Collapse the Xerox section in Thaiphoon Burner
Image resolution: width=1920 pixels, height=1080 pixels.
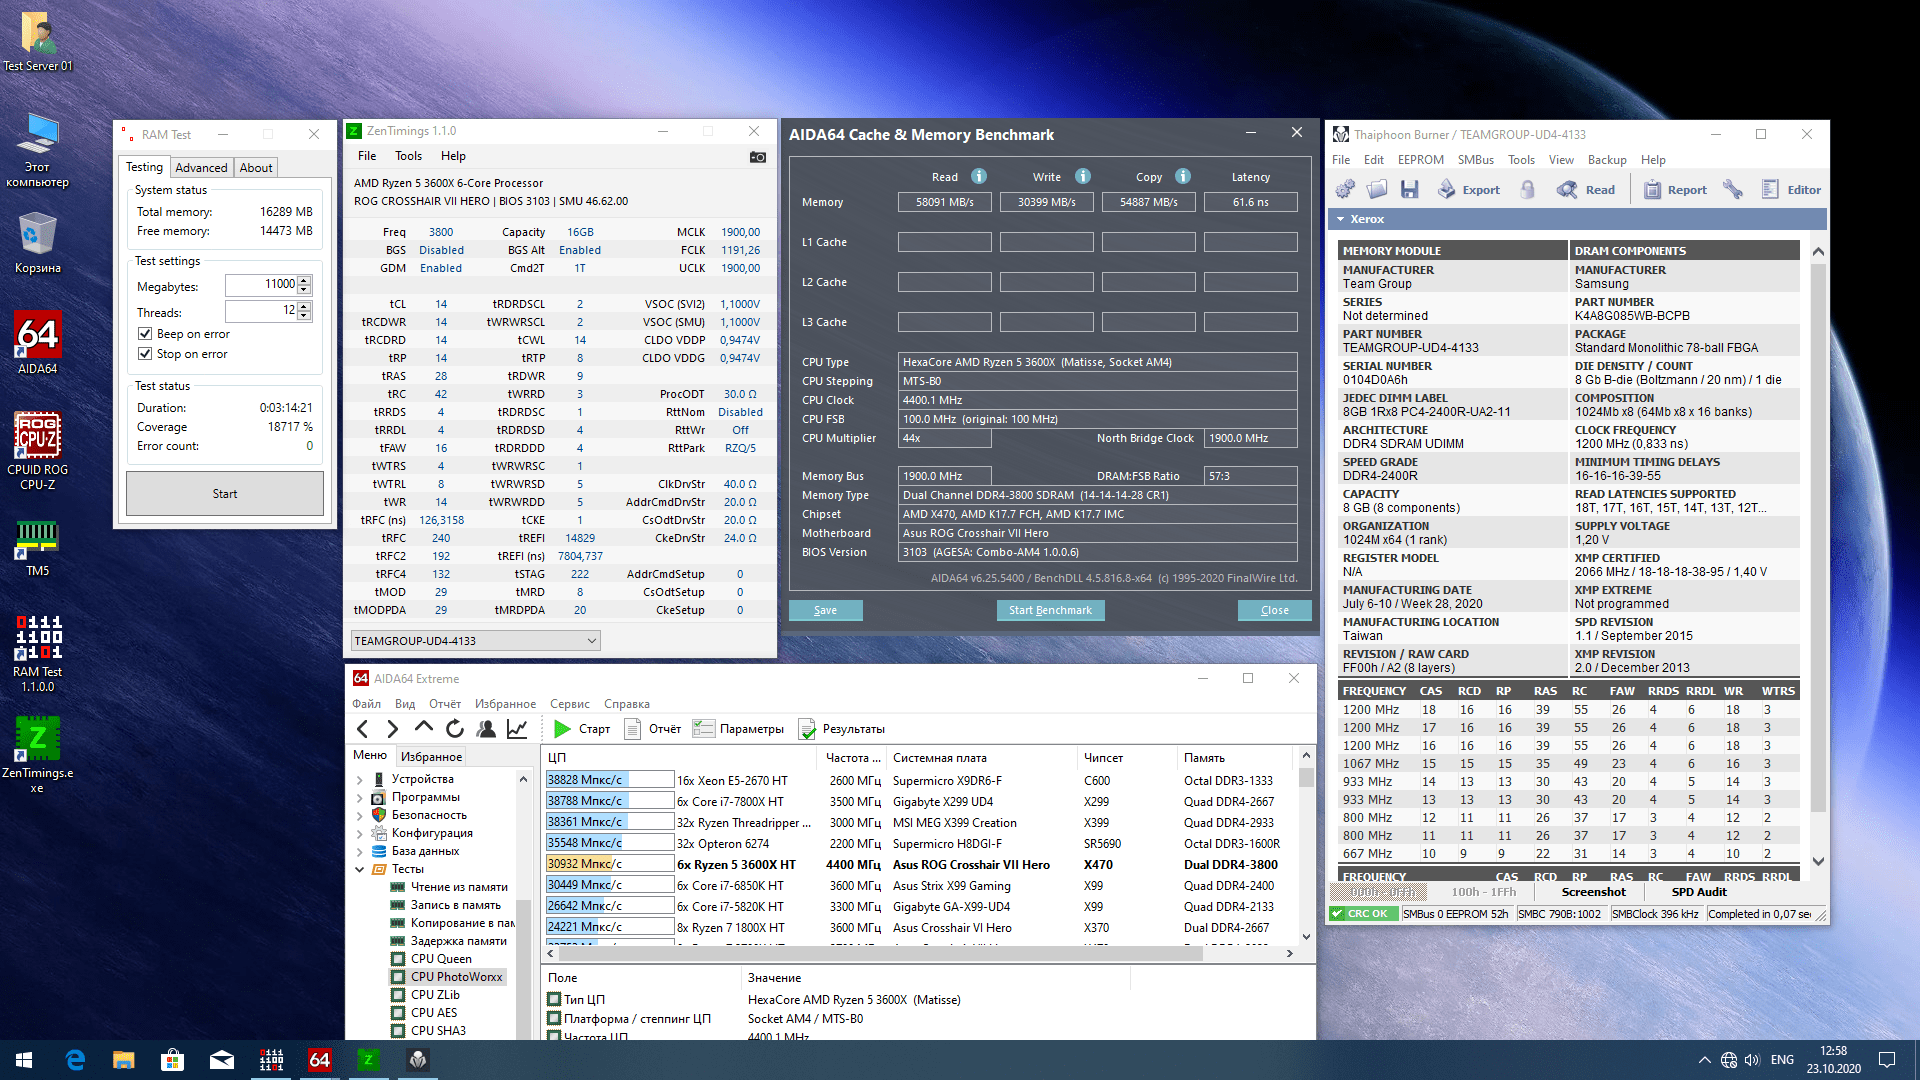(1340, 219)
